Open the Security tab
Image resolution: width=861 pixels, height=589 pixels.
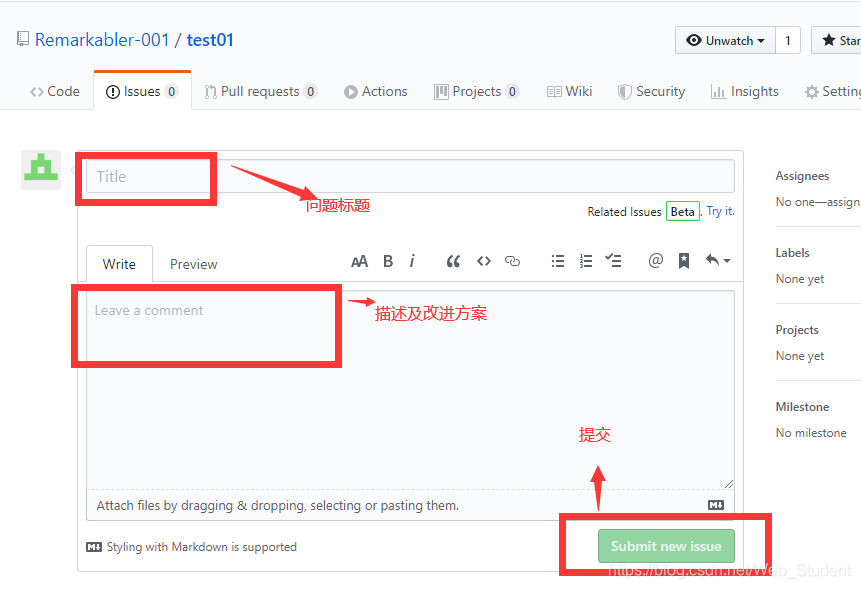(651, 91)
